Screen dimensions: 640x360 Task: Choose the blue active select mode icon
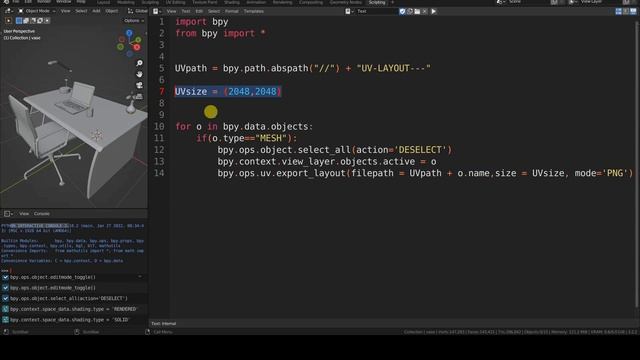tap(19, 20)
